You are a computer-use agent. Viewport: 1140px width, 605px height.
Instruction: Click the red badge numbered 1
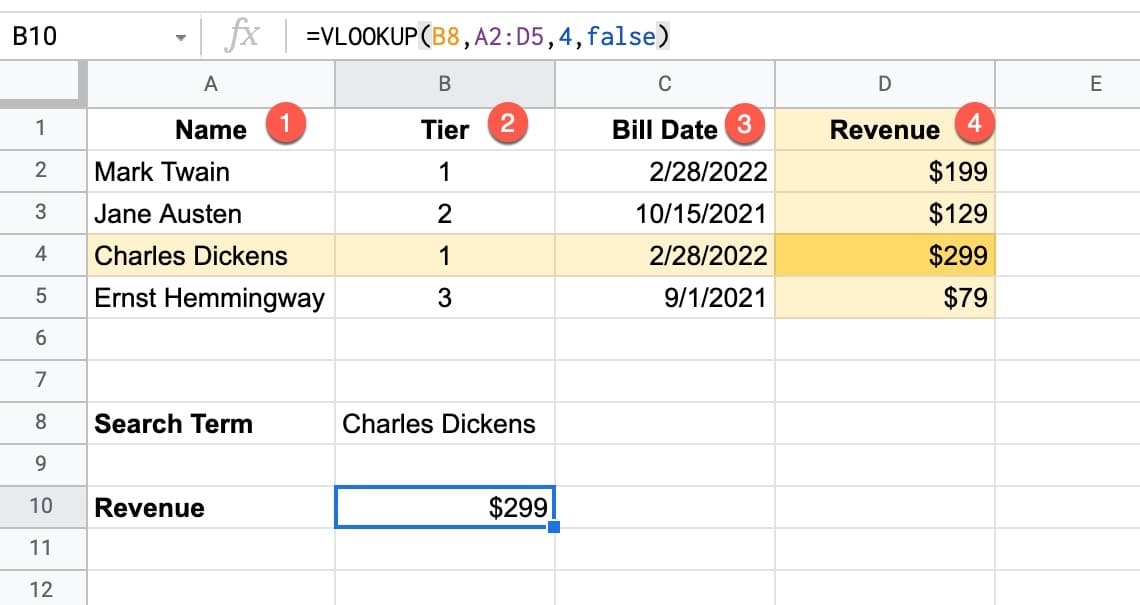coord(284,126)
